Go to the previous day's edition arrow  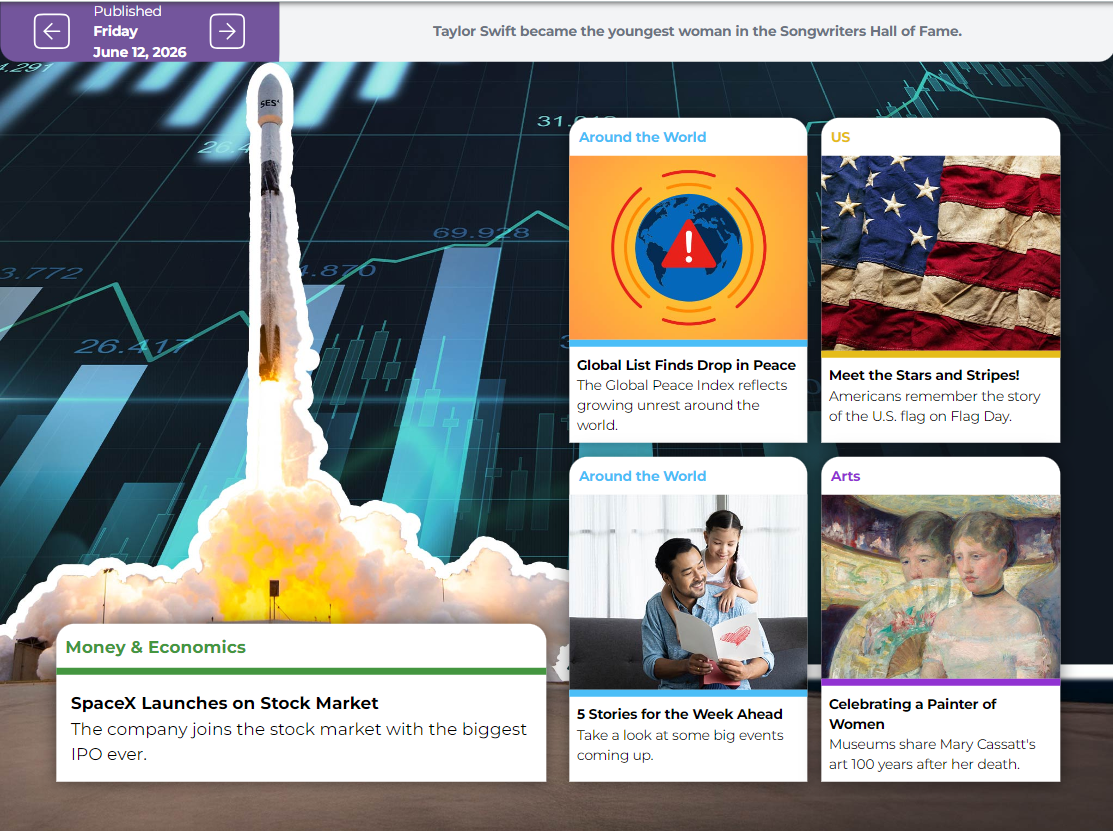coord(52,31)
